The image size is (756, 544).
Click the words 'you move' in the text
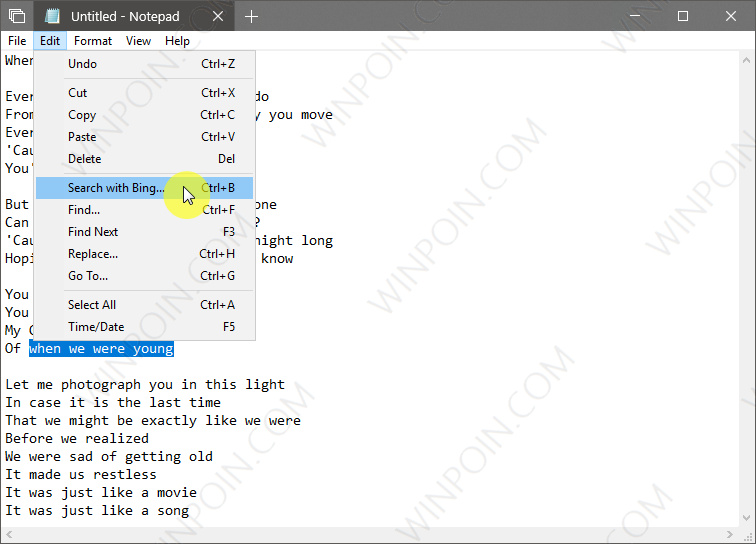301,115
